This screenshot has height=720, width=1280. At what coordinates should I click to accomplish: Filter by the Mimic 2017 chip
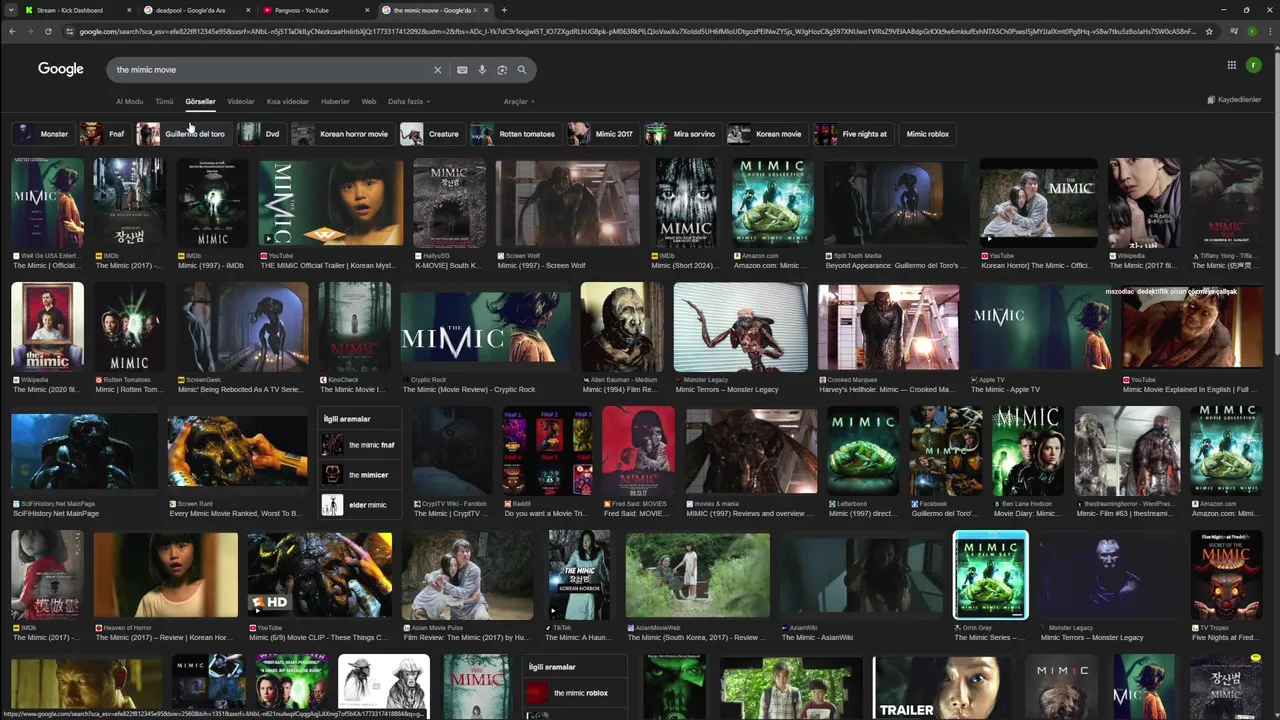pos(602,134)
